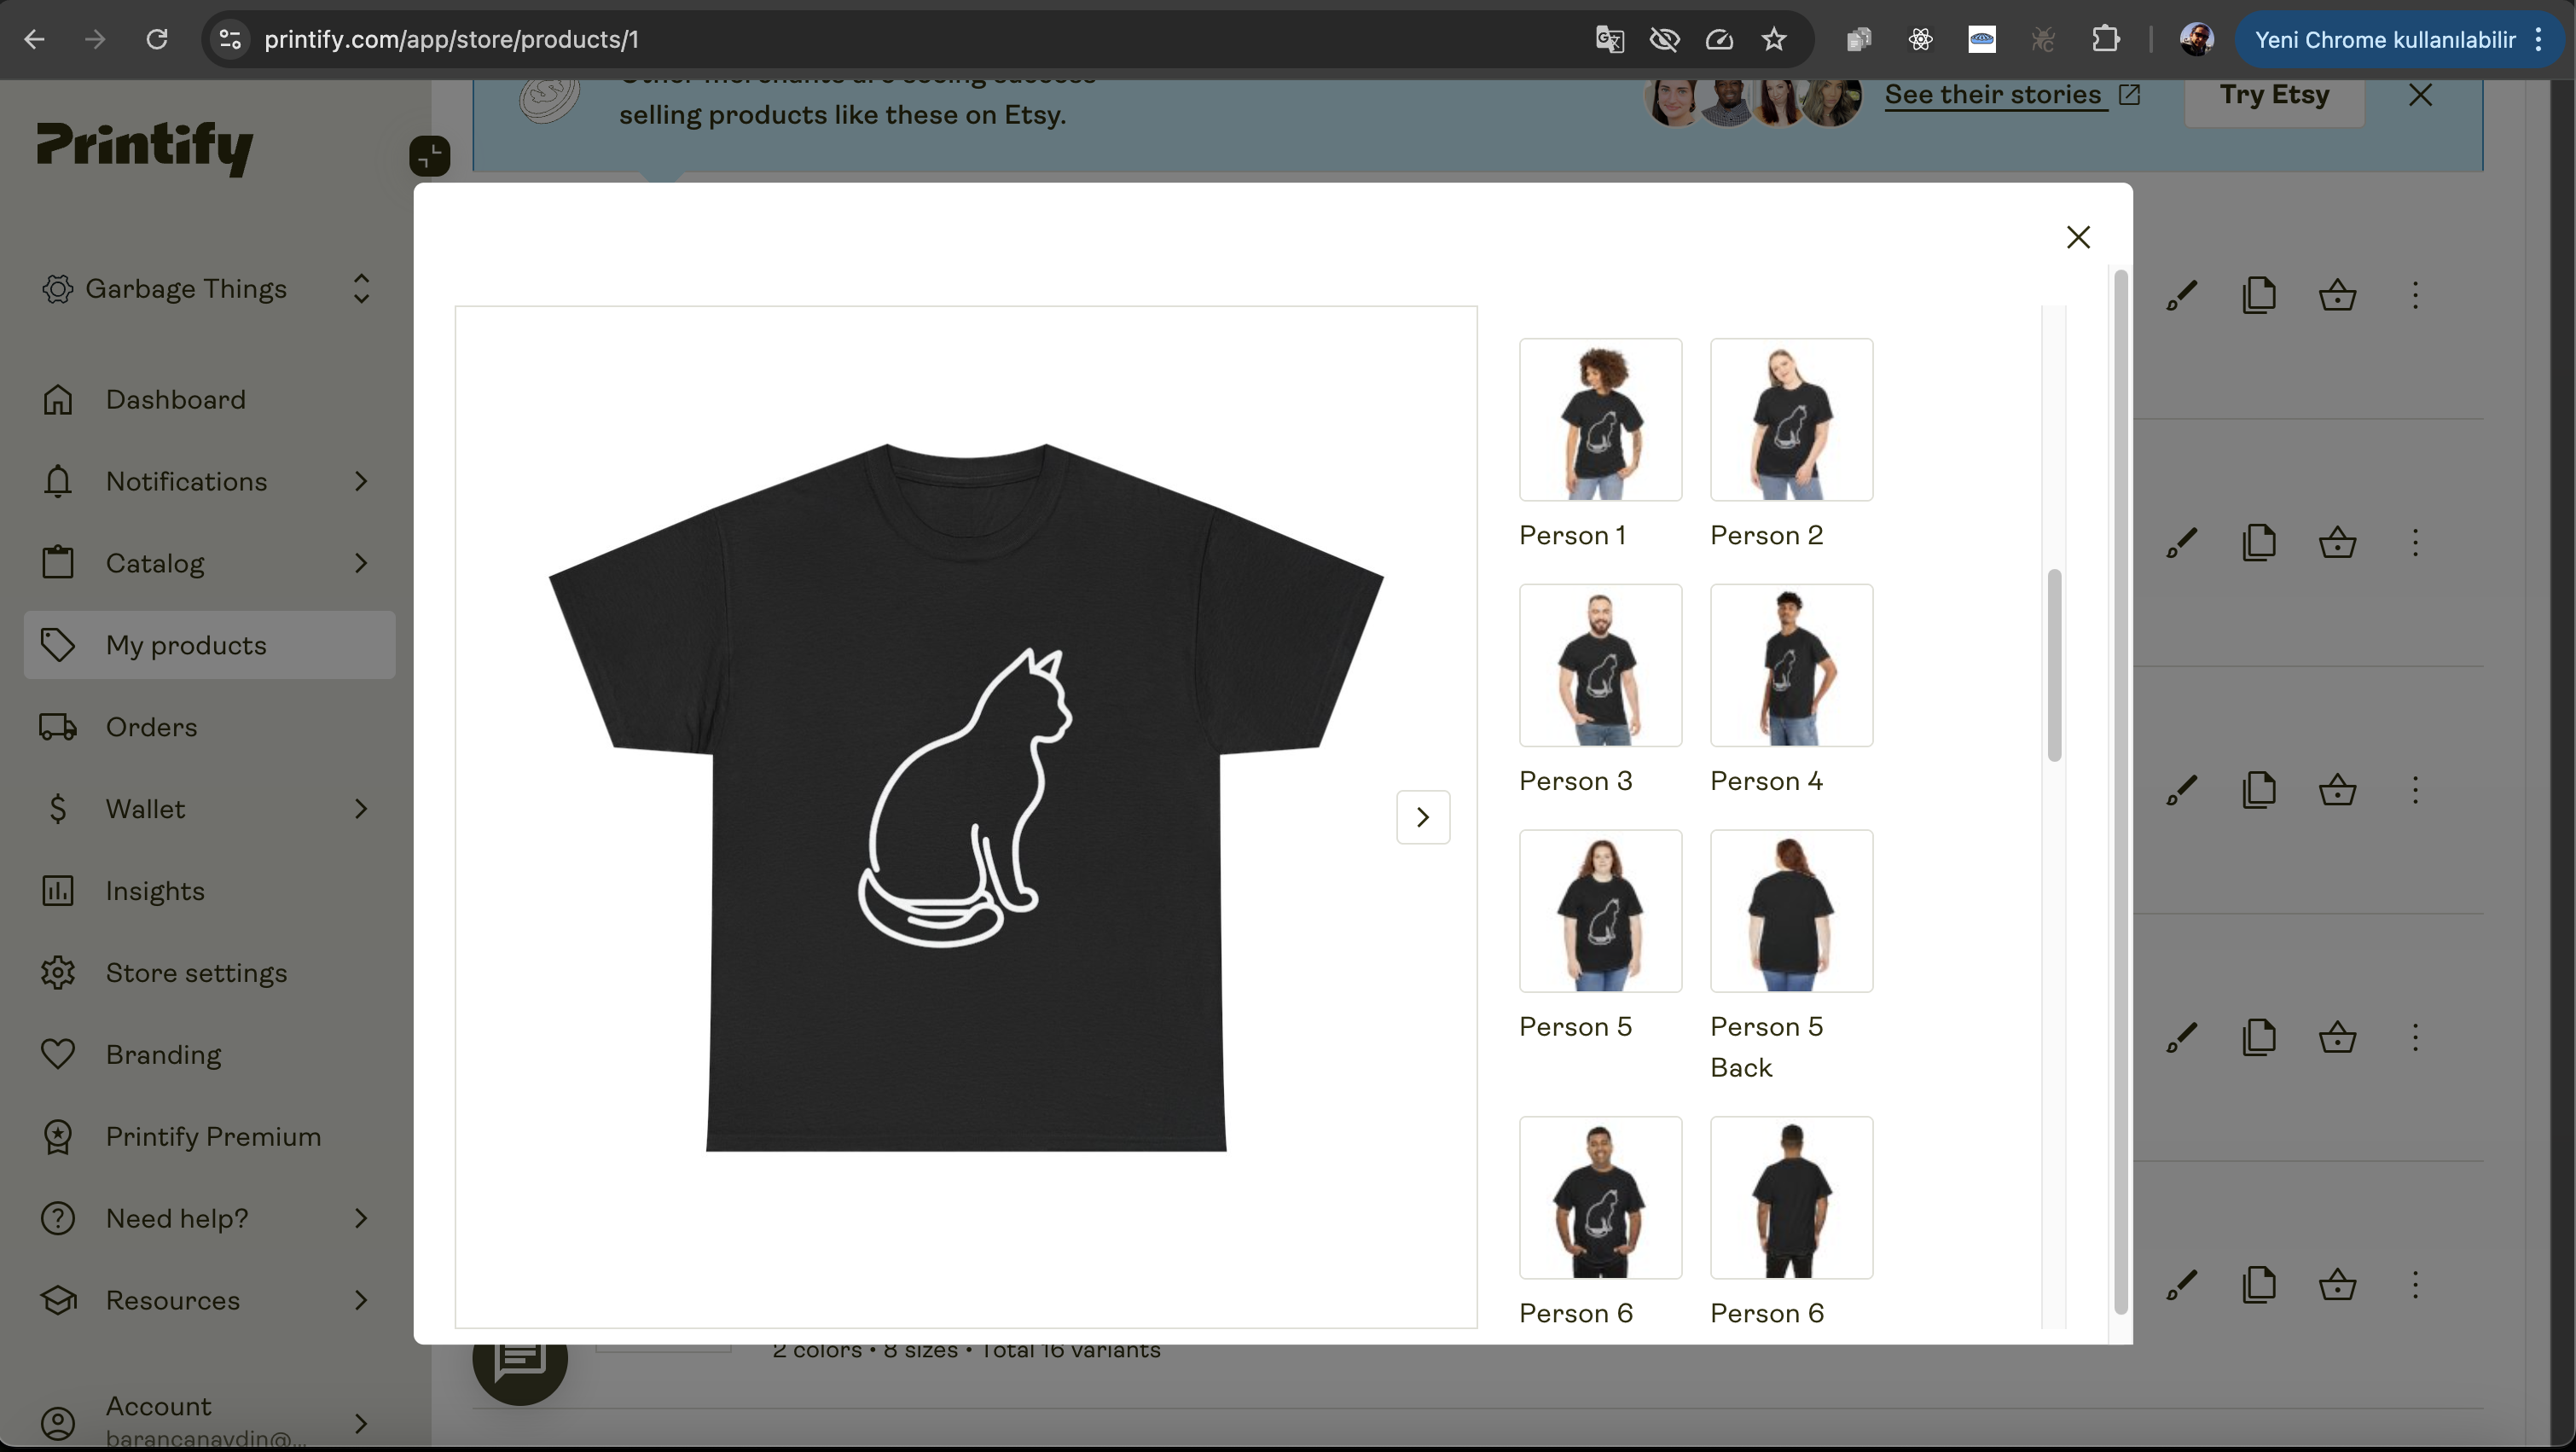Collapse sidebar with the dark toggle icon
The image size is (2576, 1452).
pos(429,156)
